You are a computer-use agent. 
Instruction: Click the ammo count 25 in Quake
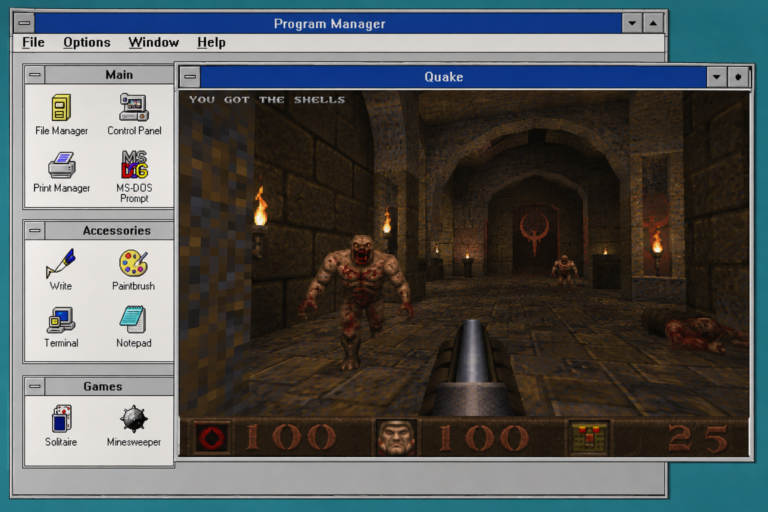698,439
